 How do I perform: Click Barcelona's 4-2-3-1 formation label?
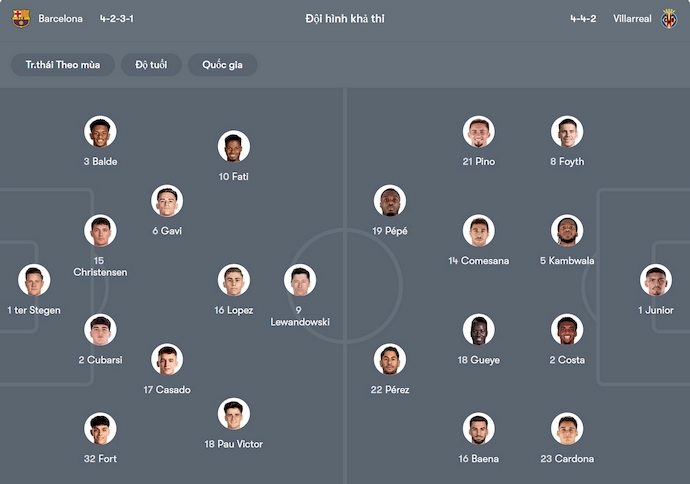coord(117,19)
